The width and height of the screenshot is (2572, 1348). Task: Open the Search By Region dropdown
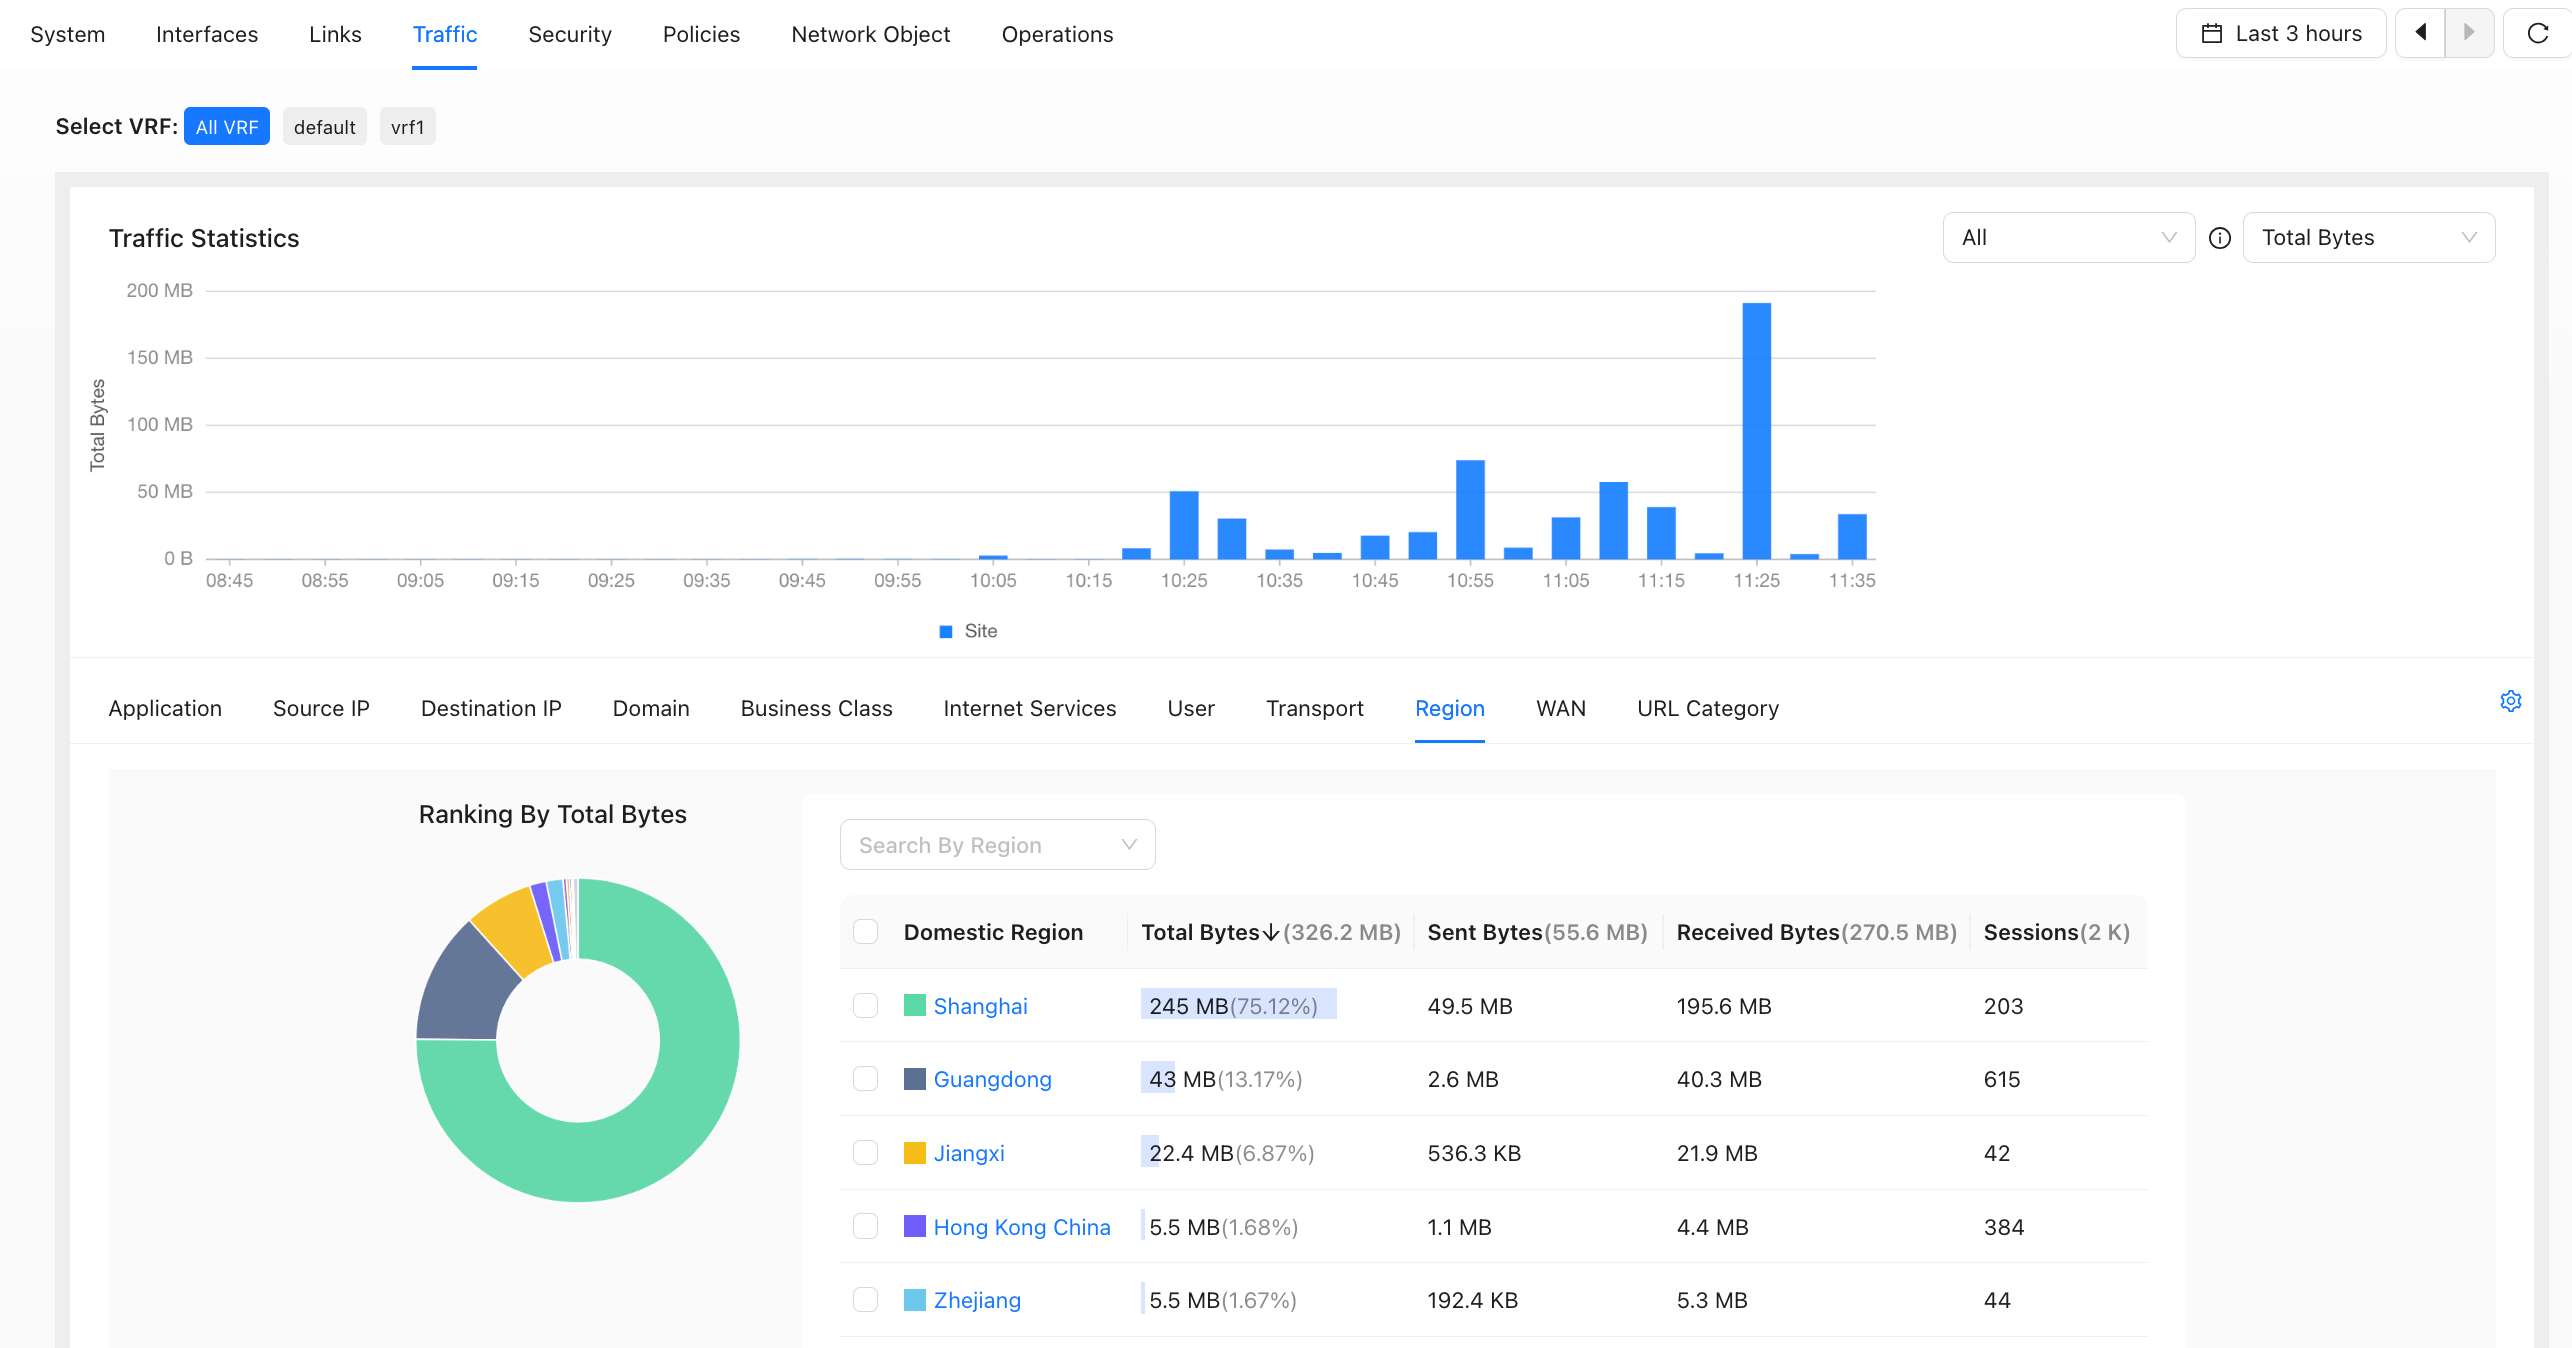click(997, 845)
